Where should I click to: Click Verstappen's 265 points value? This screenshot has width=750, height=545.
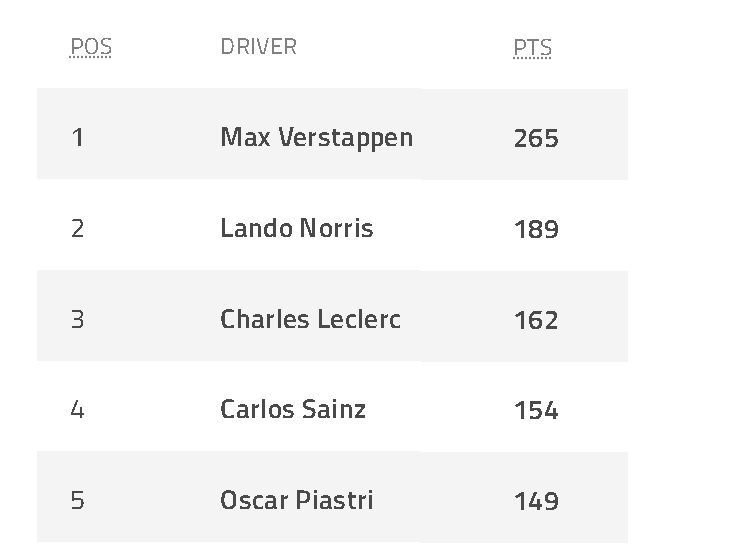[x=536, y=139]
